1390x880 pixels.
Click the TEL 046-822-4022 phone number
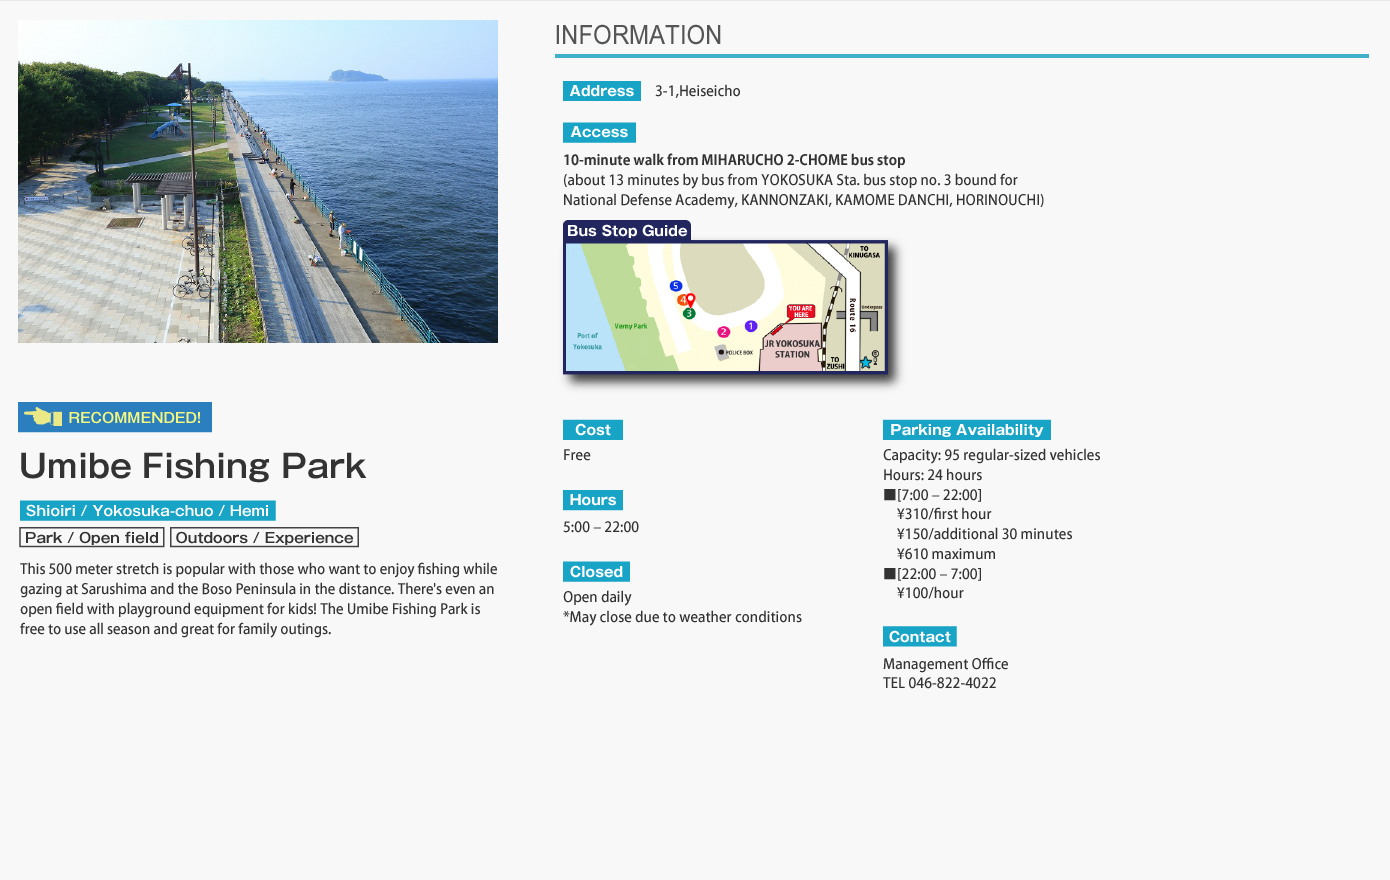pos(939,683)
